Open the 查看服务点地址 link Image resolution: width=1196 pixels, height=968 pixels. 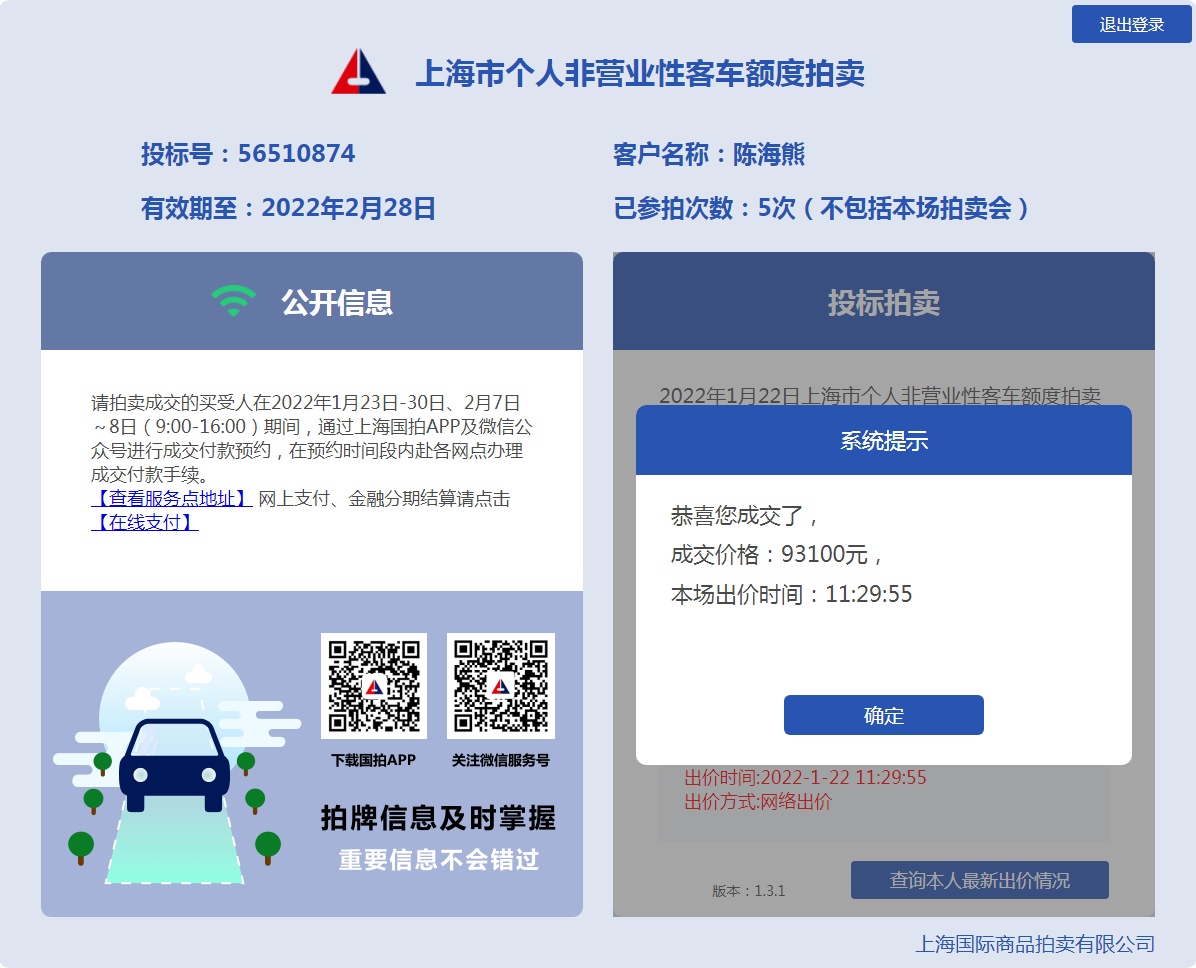[x=172, y=498]
